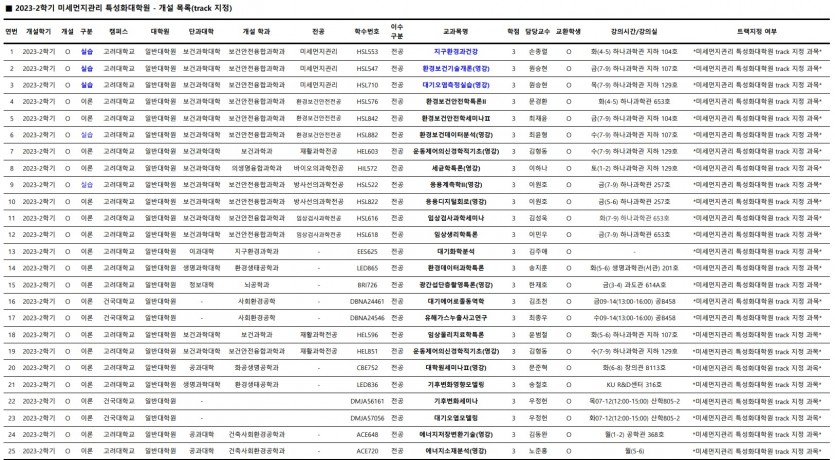Click schedule '월(1-2) 공학관 368호'
Image resolution: width=835 pixels, height=460 pixels.
[634, 435]
